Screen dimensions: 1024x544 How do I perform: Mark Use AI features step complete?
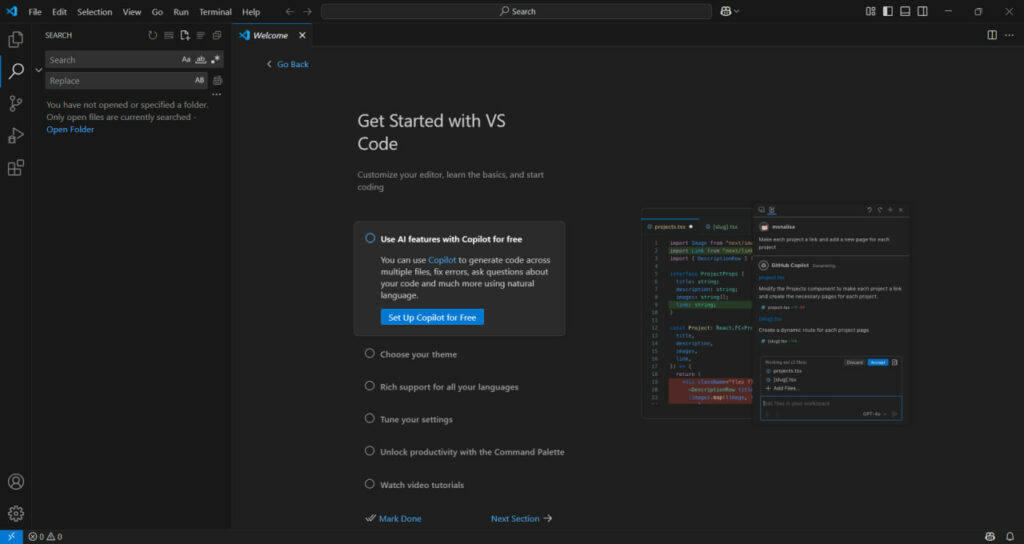pos(370,238)
